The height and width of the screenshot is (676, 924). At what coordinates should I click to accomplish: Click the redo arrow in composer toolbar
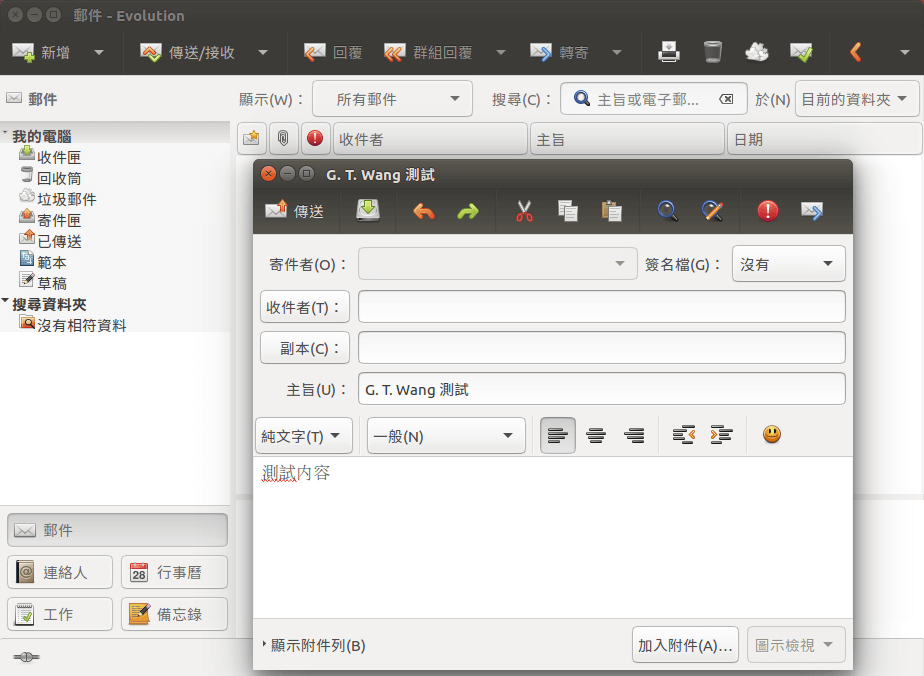point(468,211)
